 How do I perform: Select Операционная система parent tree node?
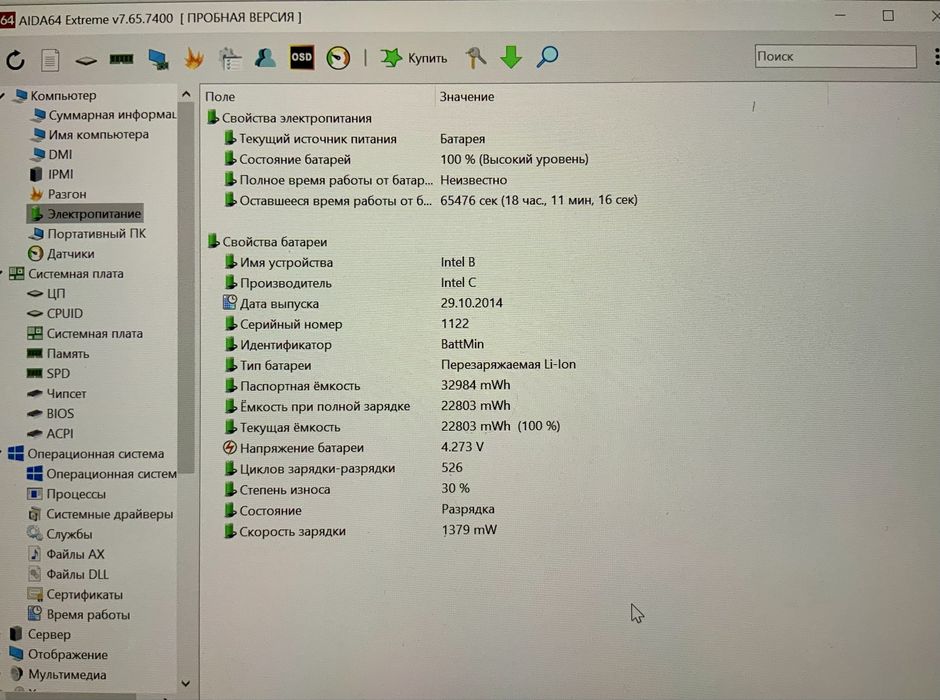86,454
